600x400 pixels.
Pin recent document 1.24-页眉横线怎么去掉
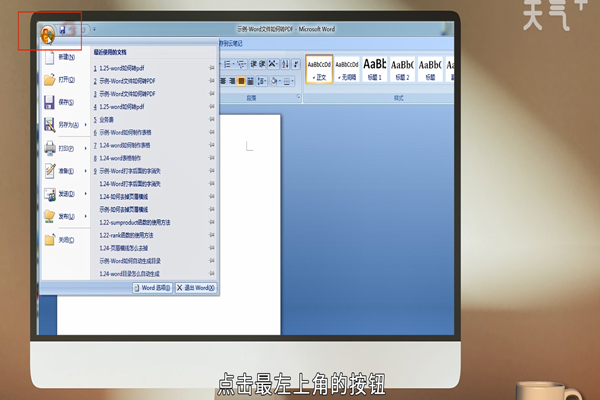click(x=212, y=248)
